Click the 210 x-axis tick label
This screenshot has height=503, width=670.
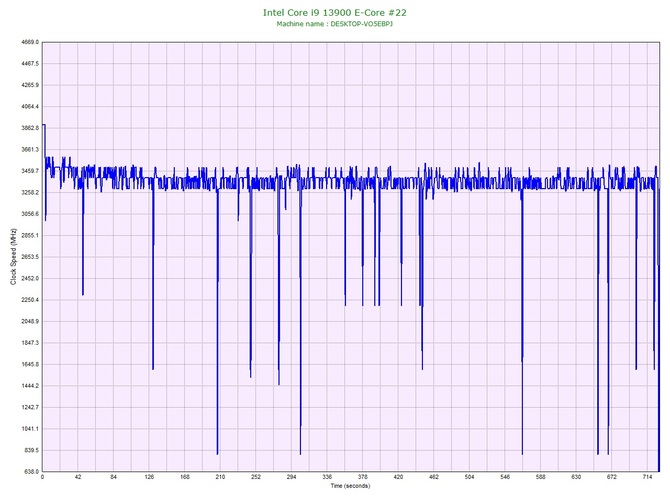(x=220, y=477)
